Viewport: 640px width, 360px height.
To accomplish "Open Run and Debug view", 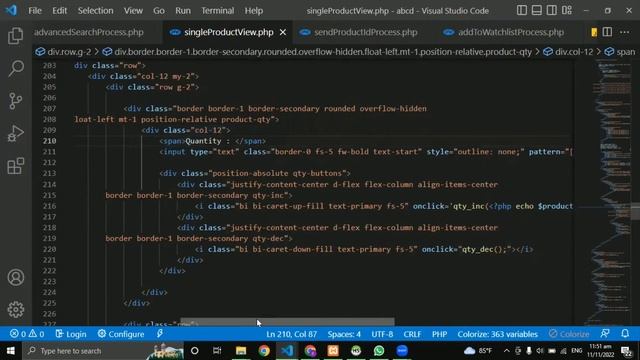I will (x=16, y=133).
